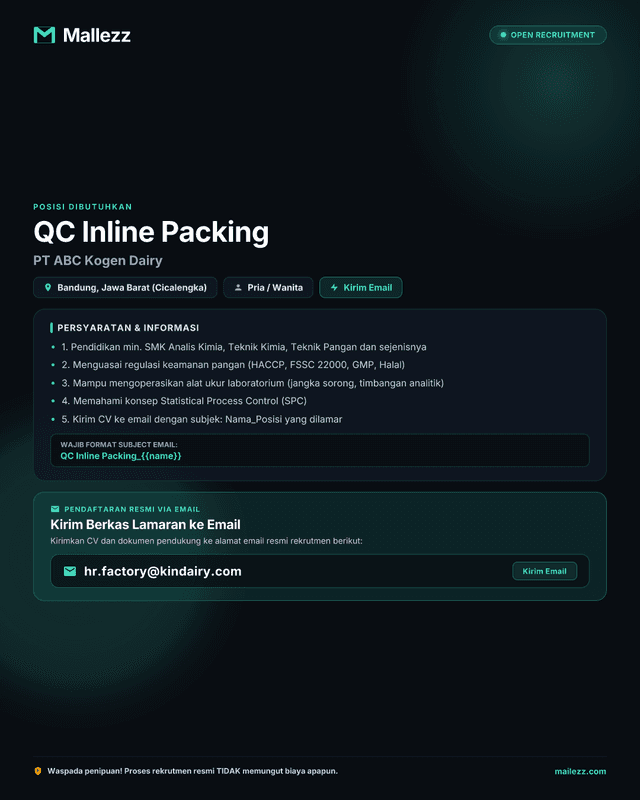Click the PT ABC Kogen Dairy company name
The width and height of the screenshot is (640, 800).
pos(98,260)
